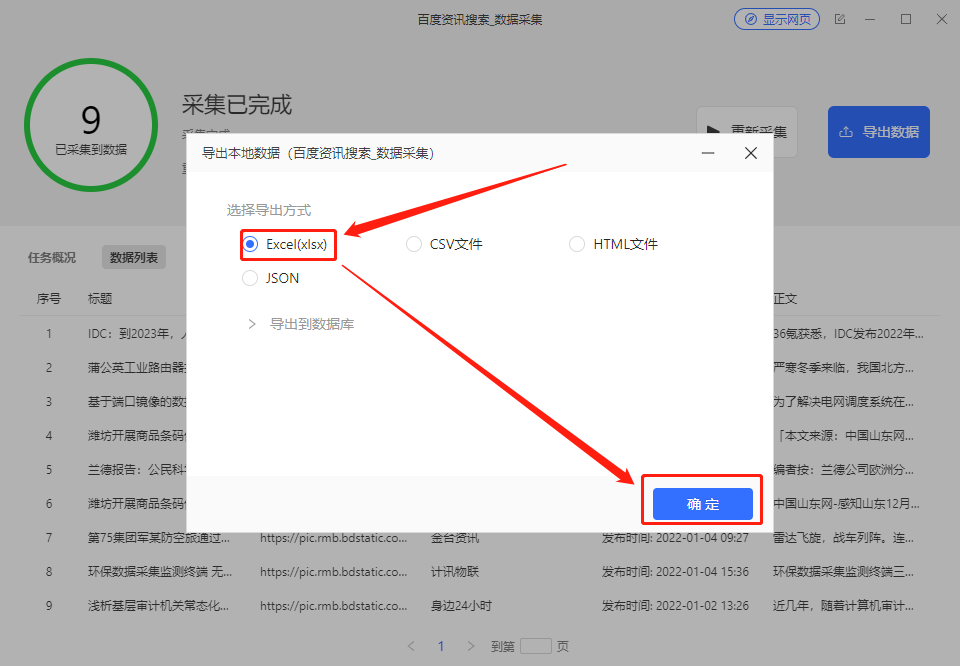The image size is (960, 666).
Task: Click the 导出数据 button in the main window
Action: point(879,132)
